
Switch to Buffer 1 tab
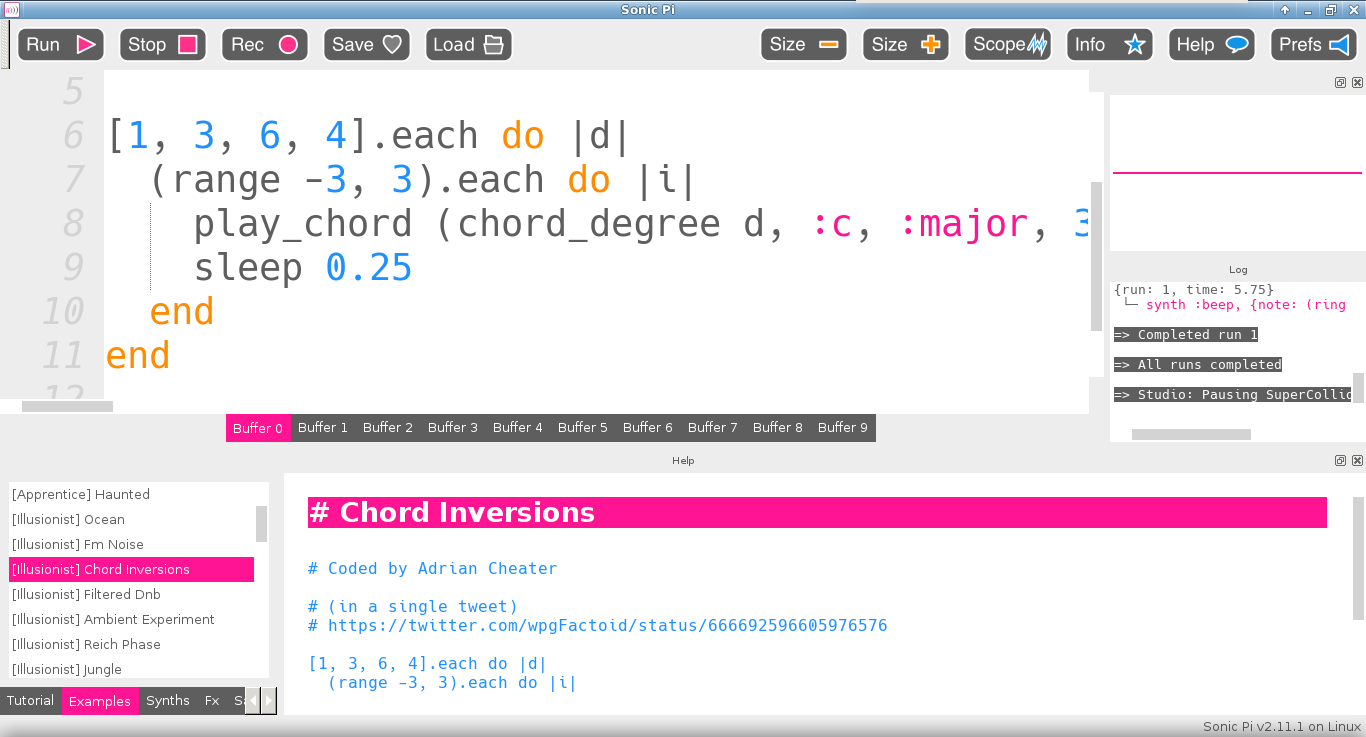point(323,428)
